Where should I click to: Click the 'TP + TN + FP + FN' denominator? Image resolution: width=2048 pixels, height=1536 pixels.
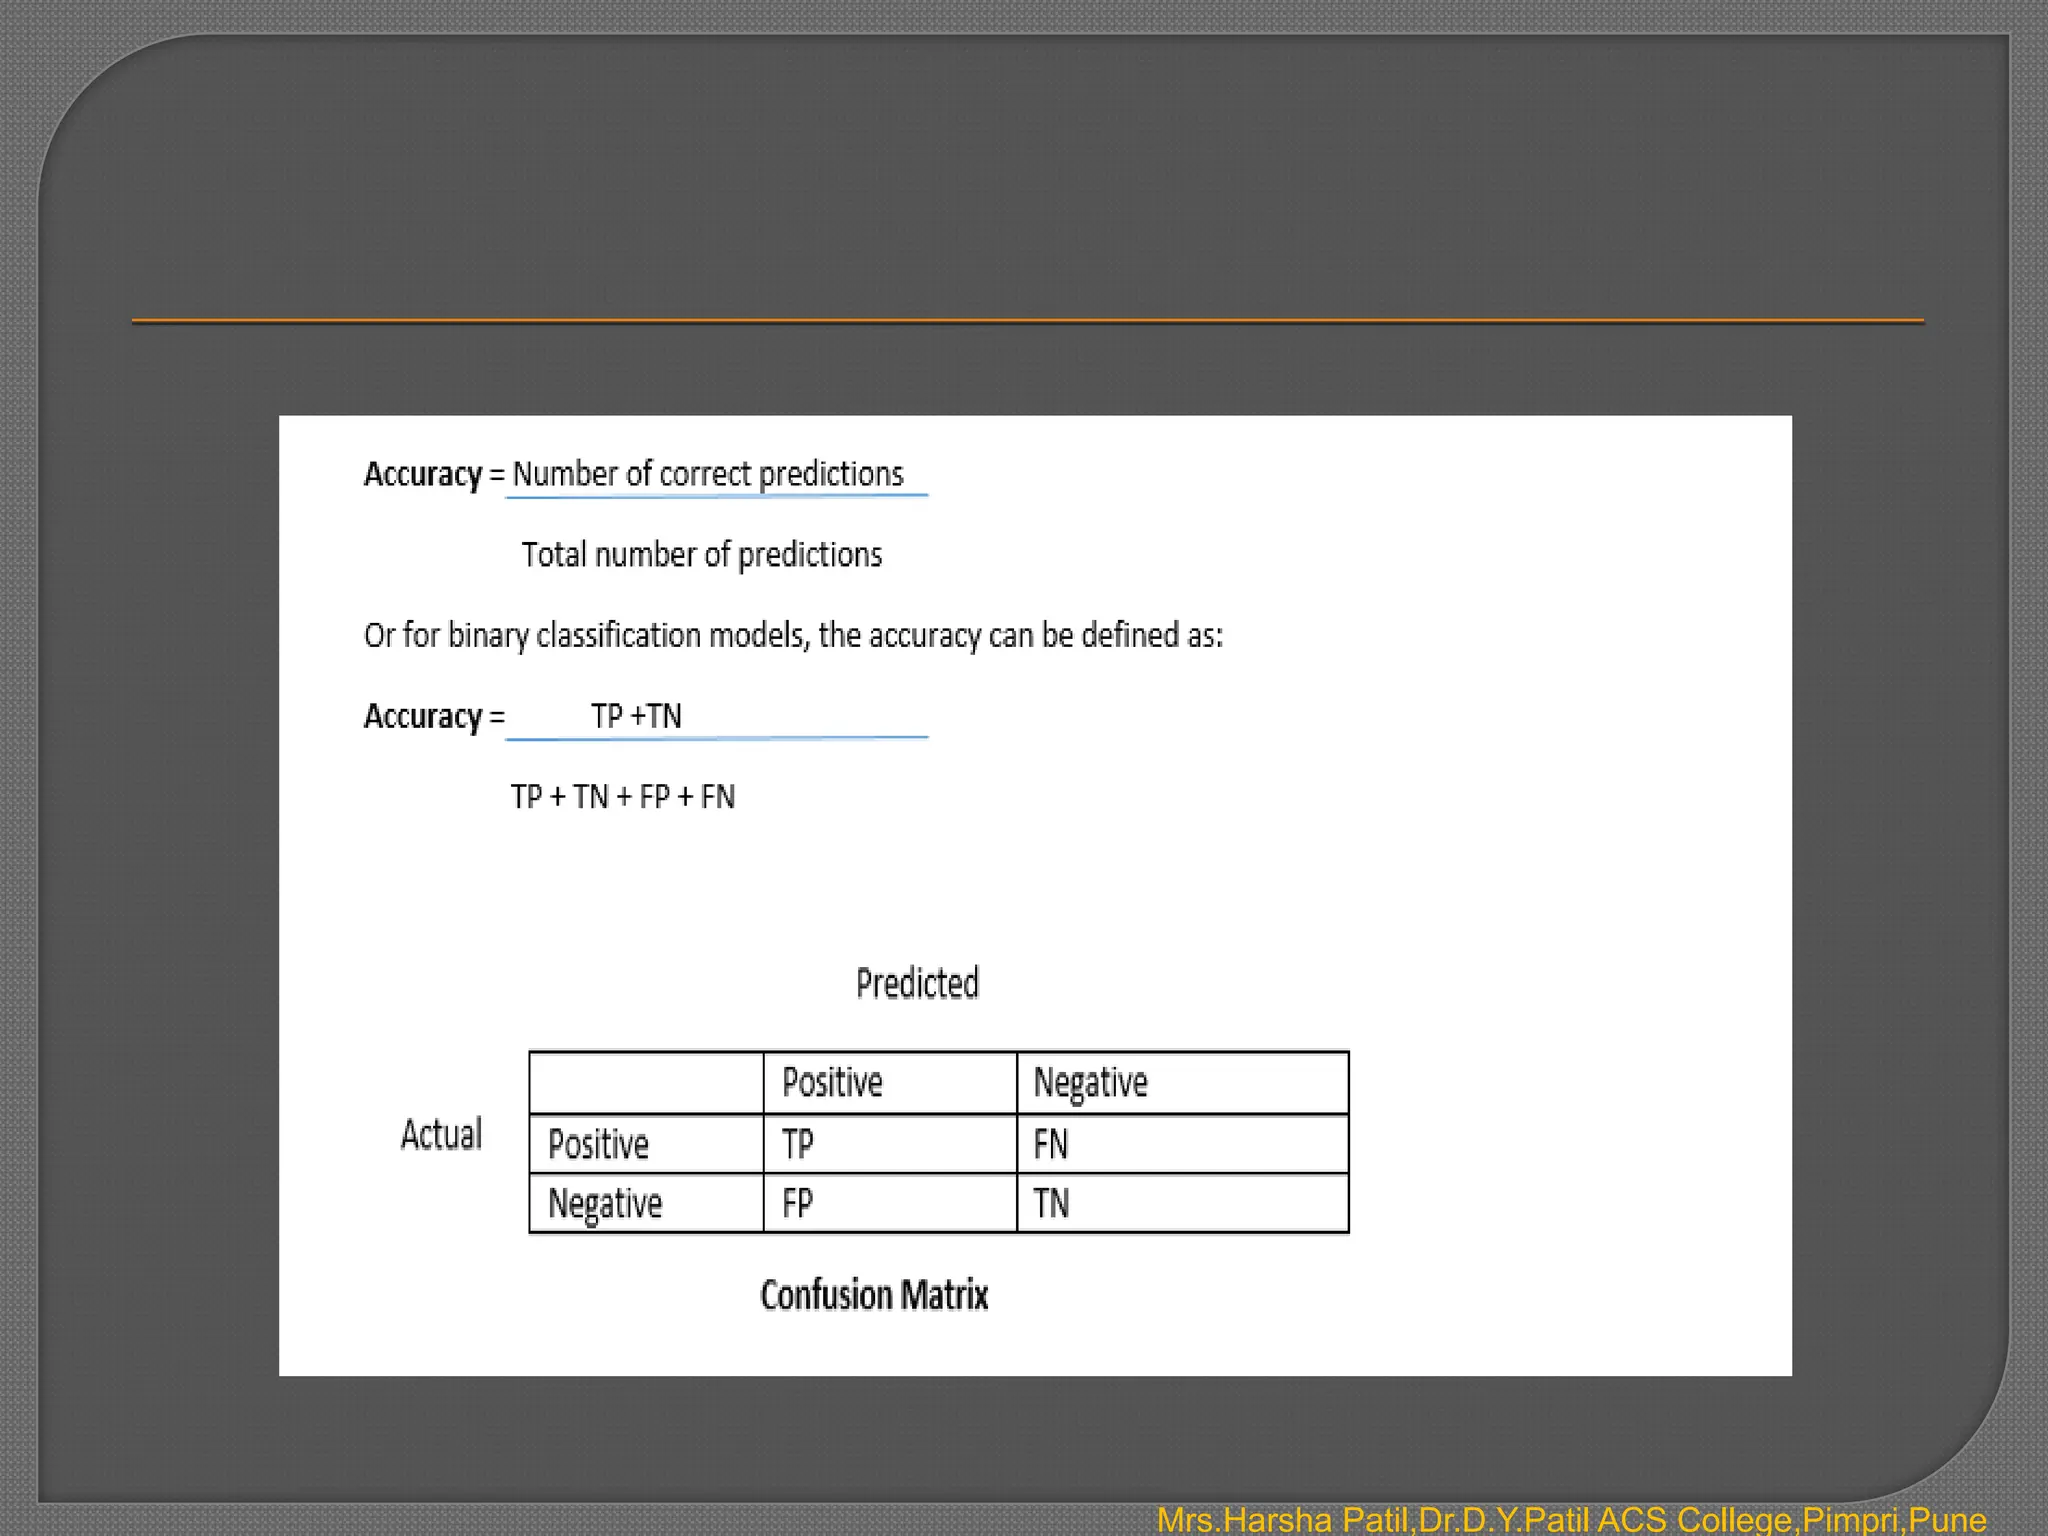[x=622, y=797]
